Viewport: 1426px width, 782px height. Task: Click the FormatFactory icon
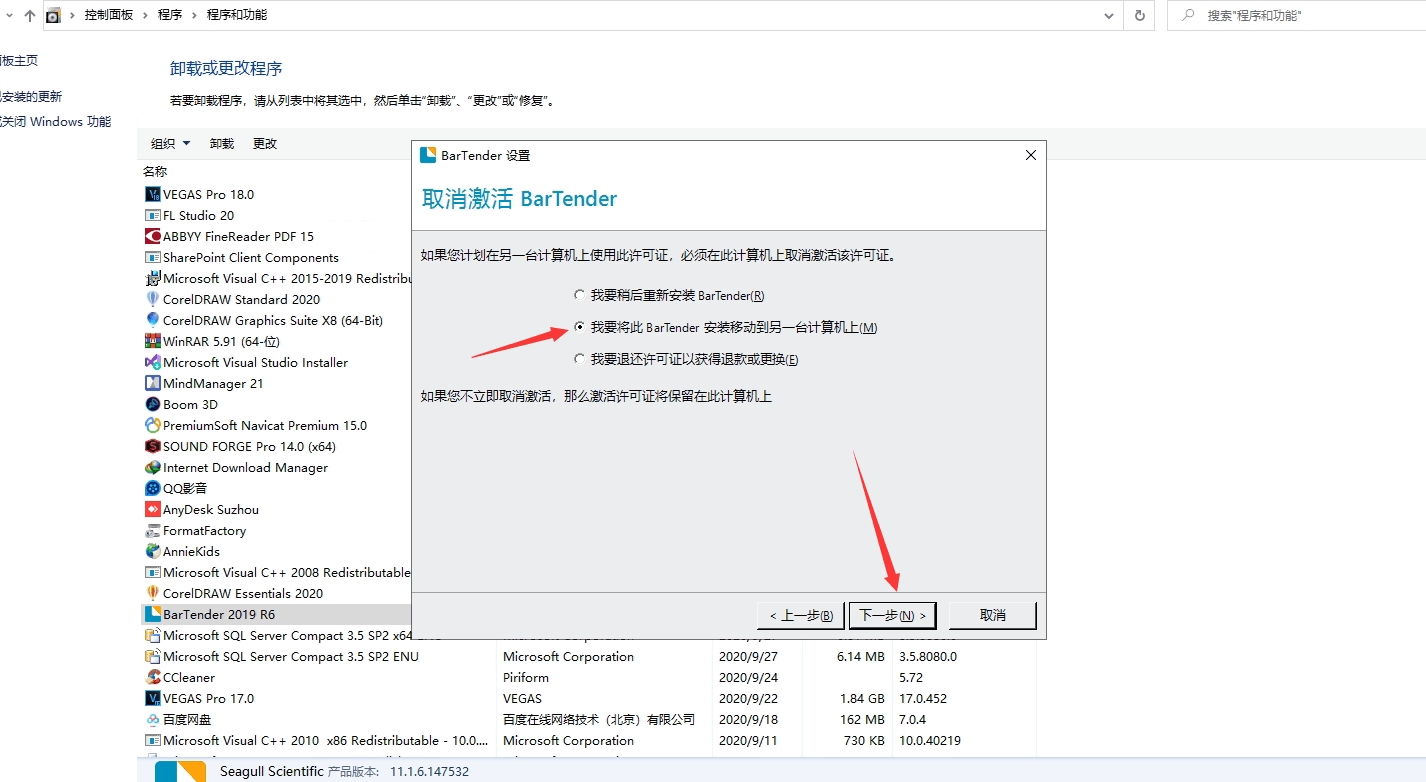[x=153, y=530]
